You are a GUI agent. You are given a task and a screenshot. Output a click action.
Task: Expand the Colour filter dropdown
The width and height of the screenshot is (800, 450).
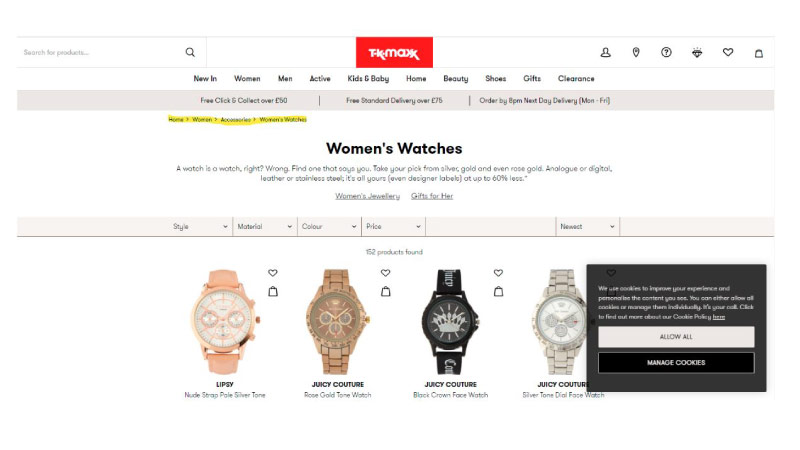329,227
